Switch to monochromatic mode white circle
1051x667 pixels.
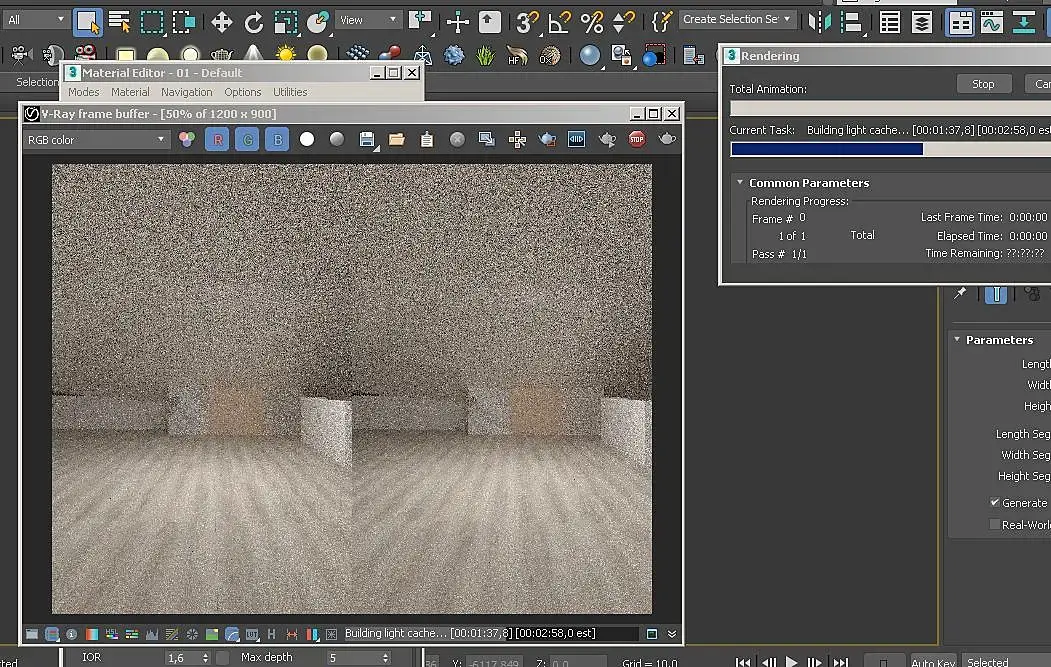coord(307,140)
